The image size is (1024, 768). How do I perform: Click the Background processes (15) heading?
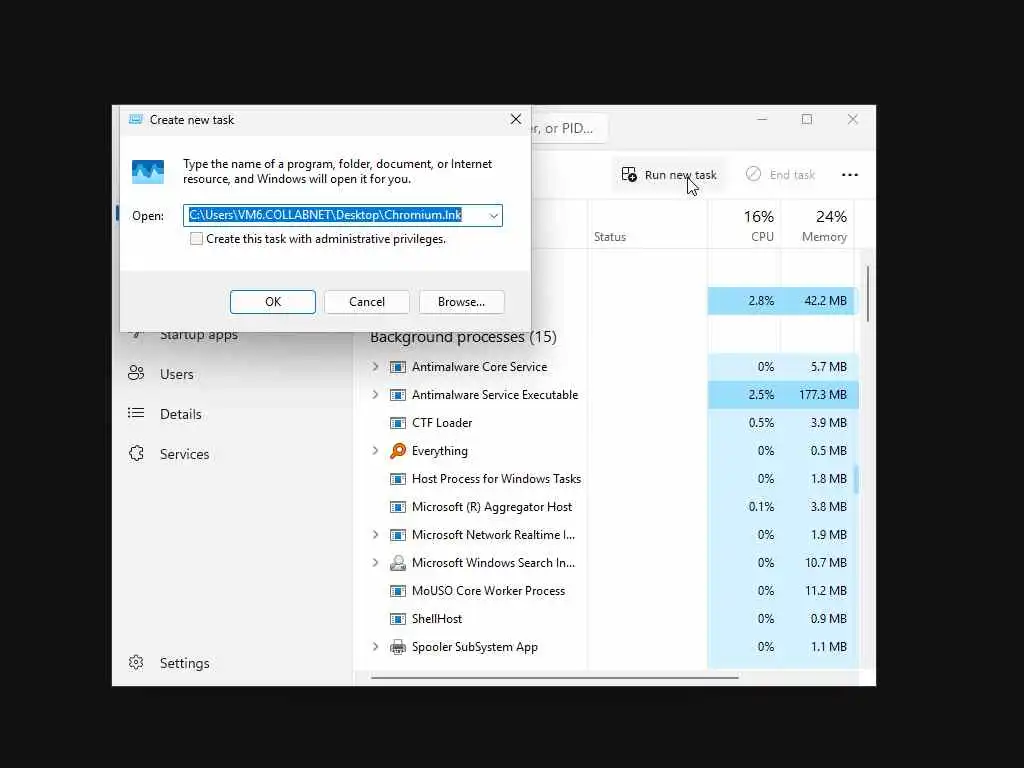tap(463, 337)
